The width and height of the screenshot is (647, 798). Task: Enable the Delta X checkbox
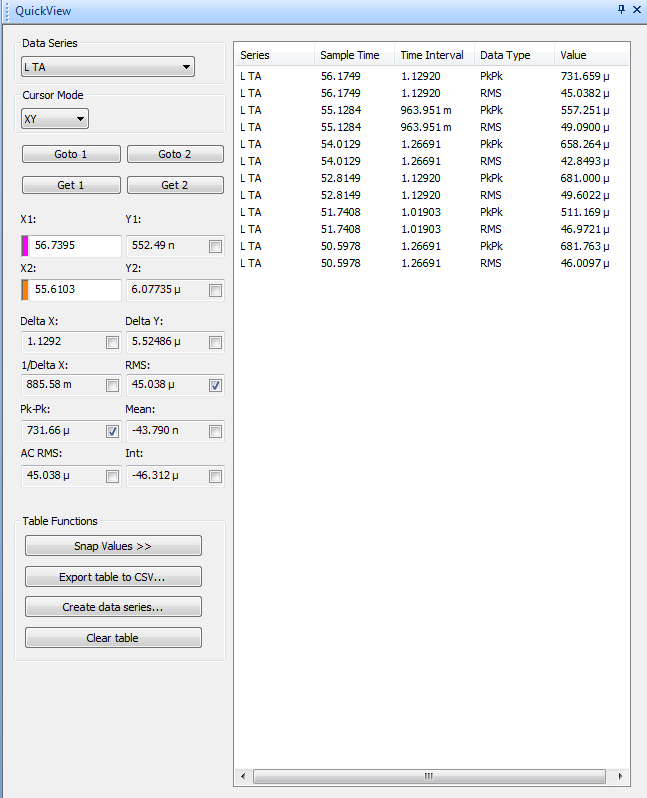(112, 343)
